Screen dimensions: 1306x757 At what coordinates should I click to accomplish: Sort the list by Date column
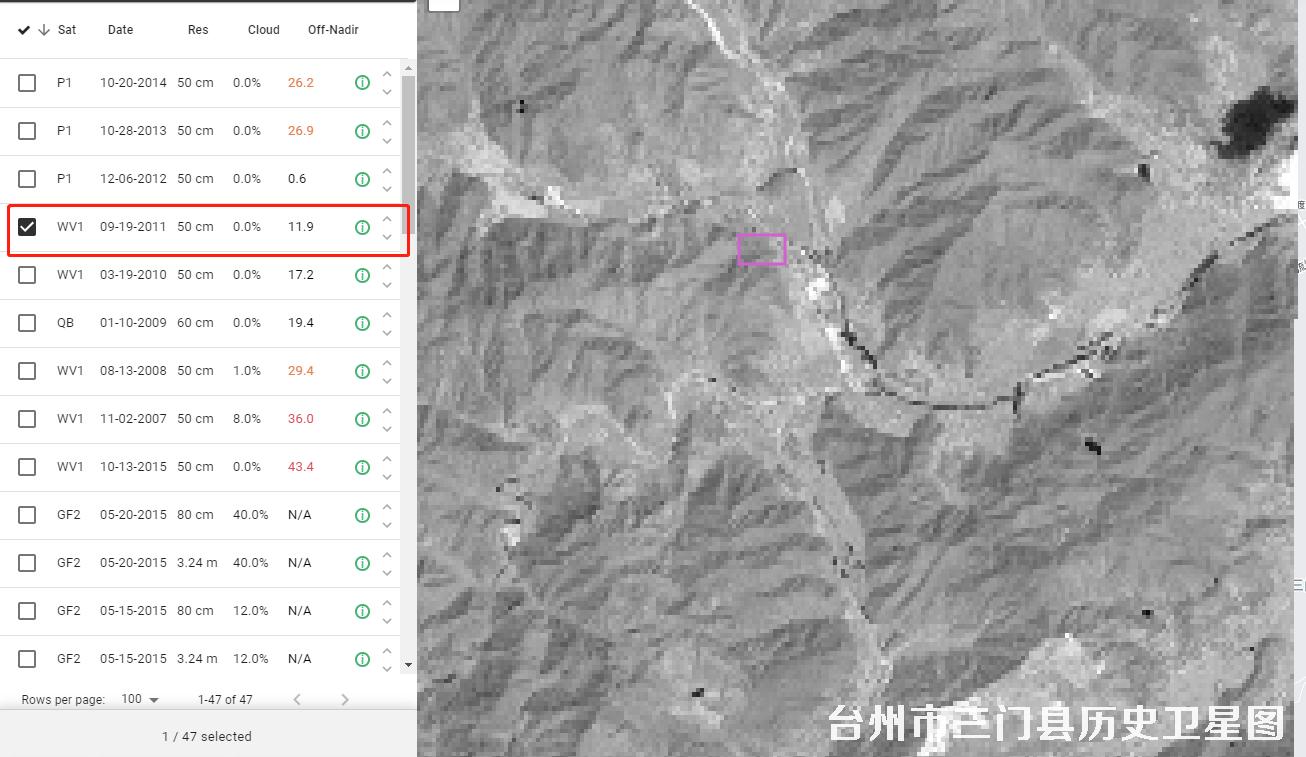(120, 30)
